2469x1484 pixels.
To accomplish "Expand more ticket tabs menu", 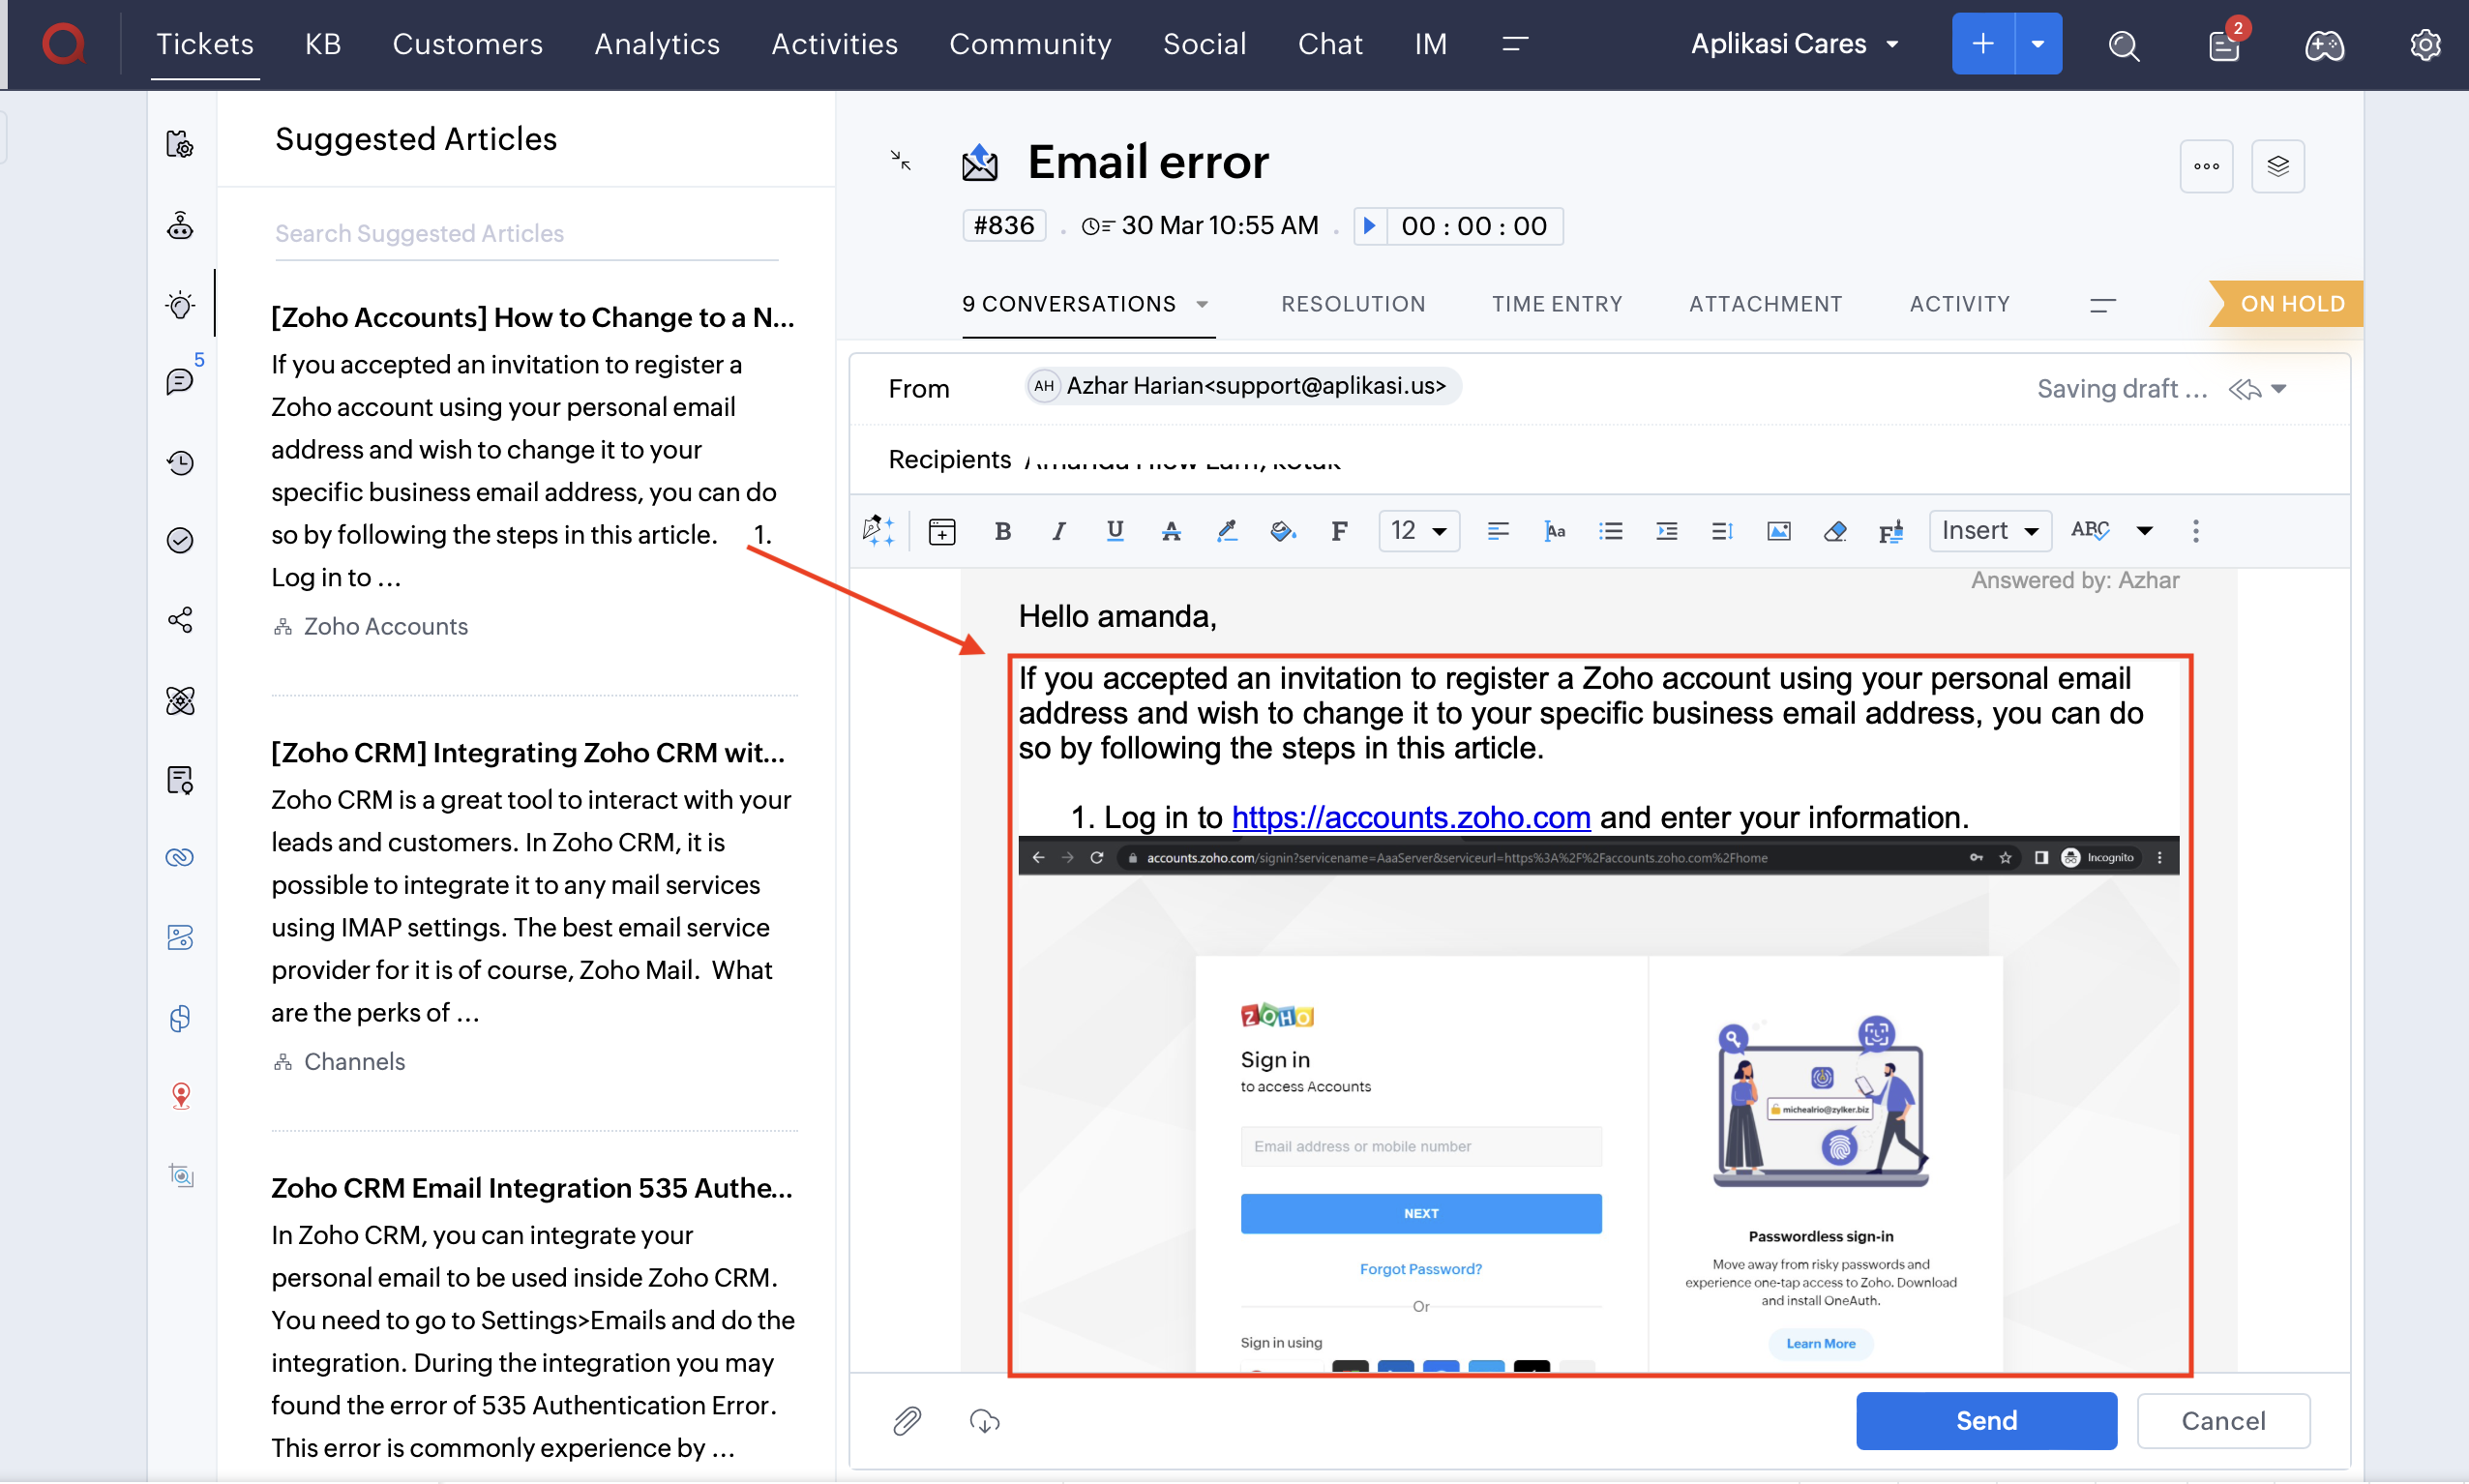I will point(2102,305).
